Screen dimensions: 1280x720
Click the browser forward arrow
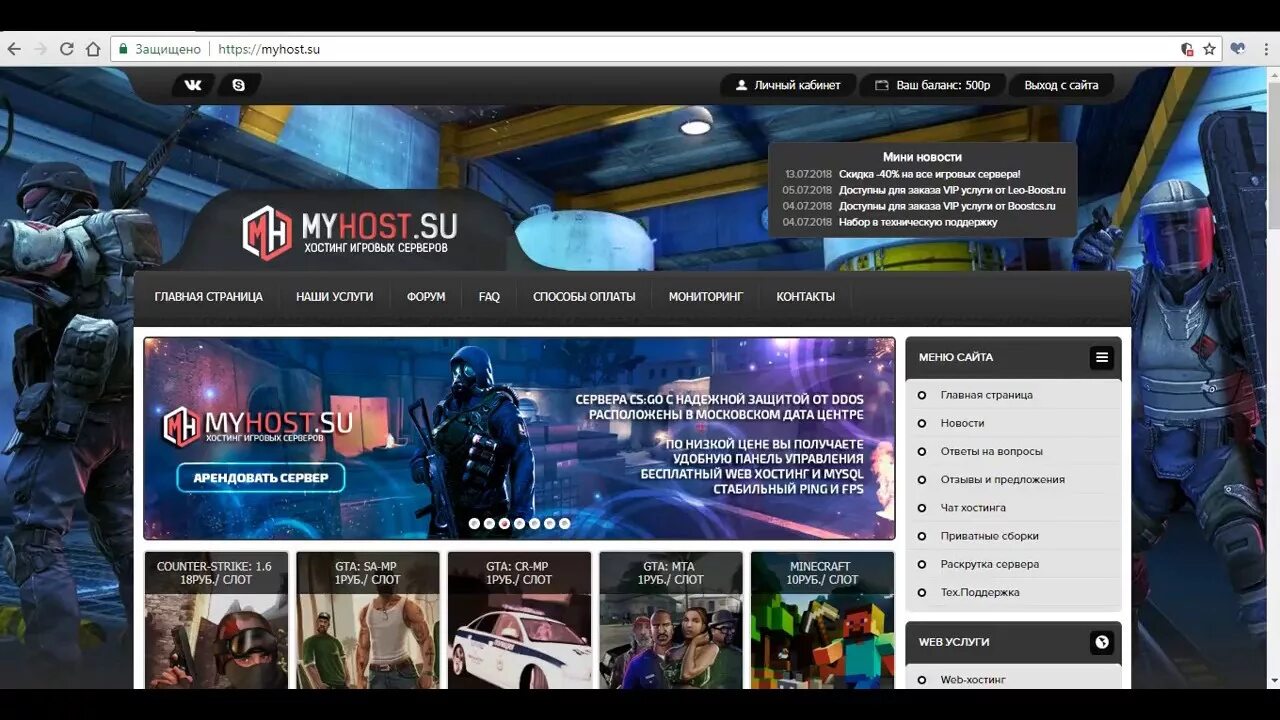pos(41,48)
